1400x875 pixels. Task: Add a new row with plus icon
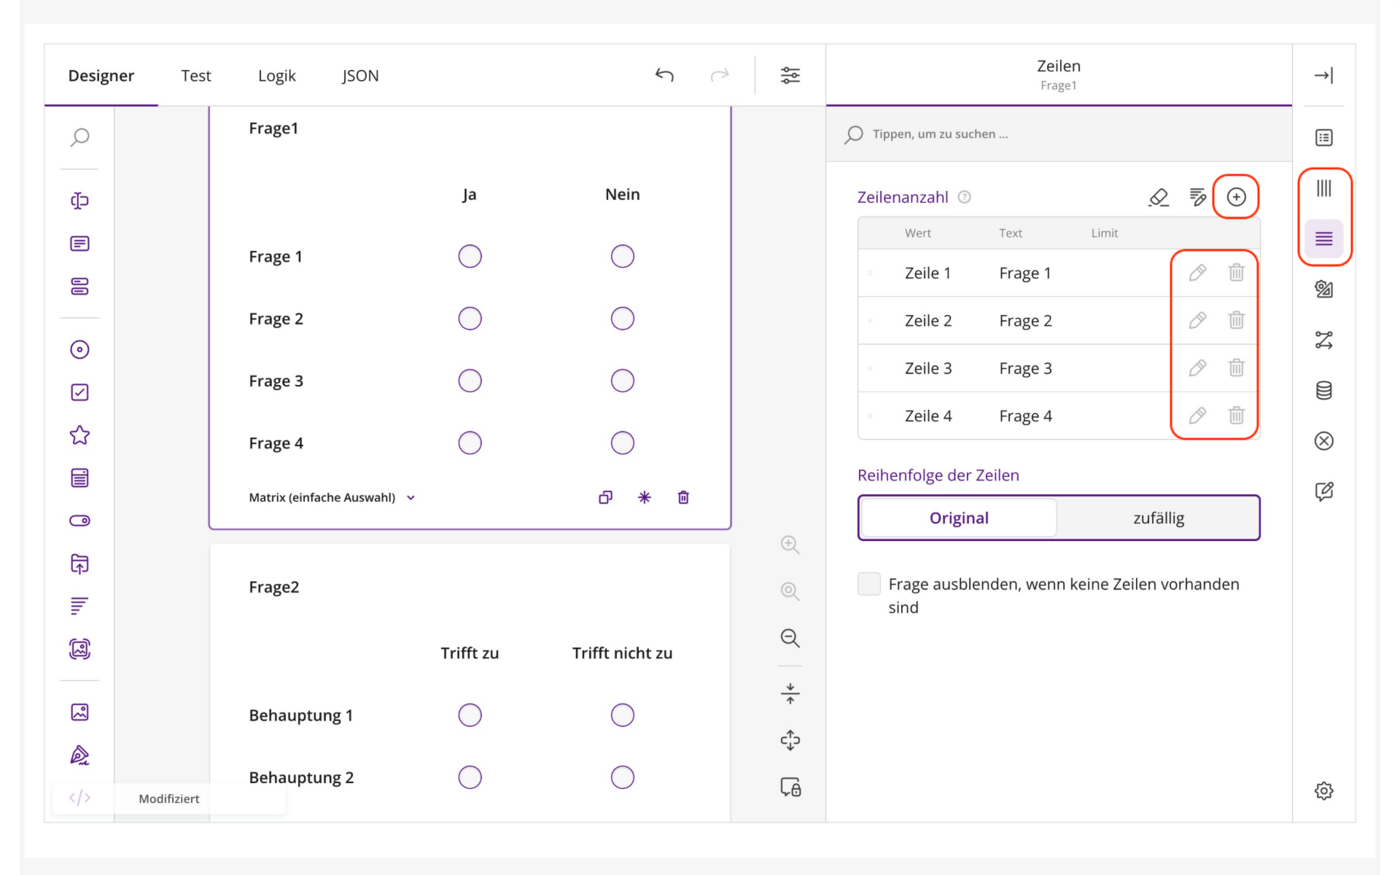1236,197
